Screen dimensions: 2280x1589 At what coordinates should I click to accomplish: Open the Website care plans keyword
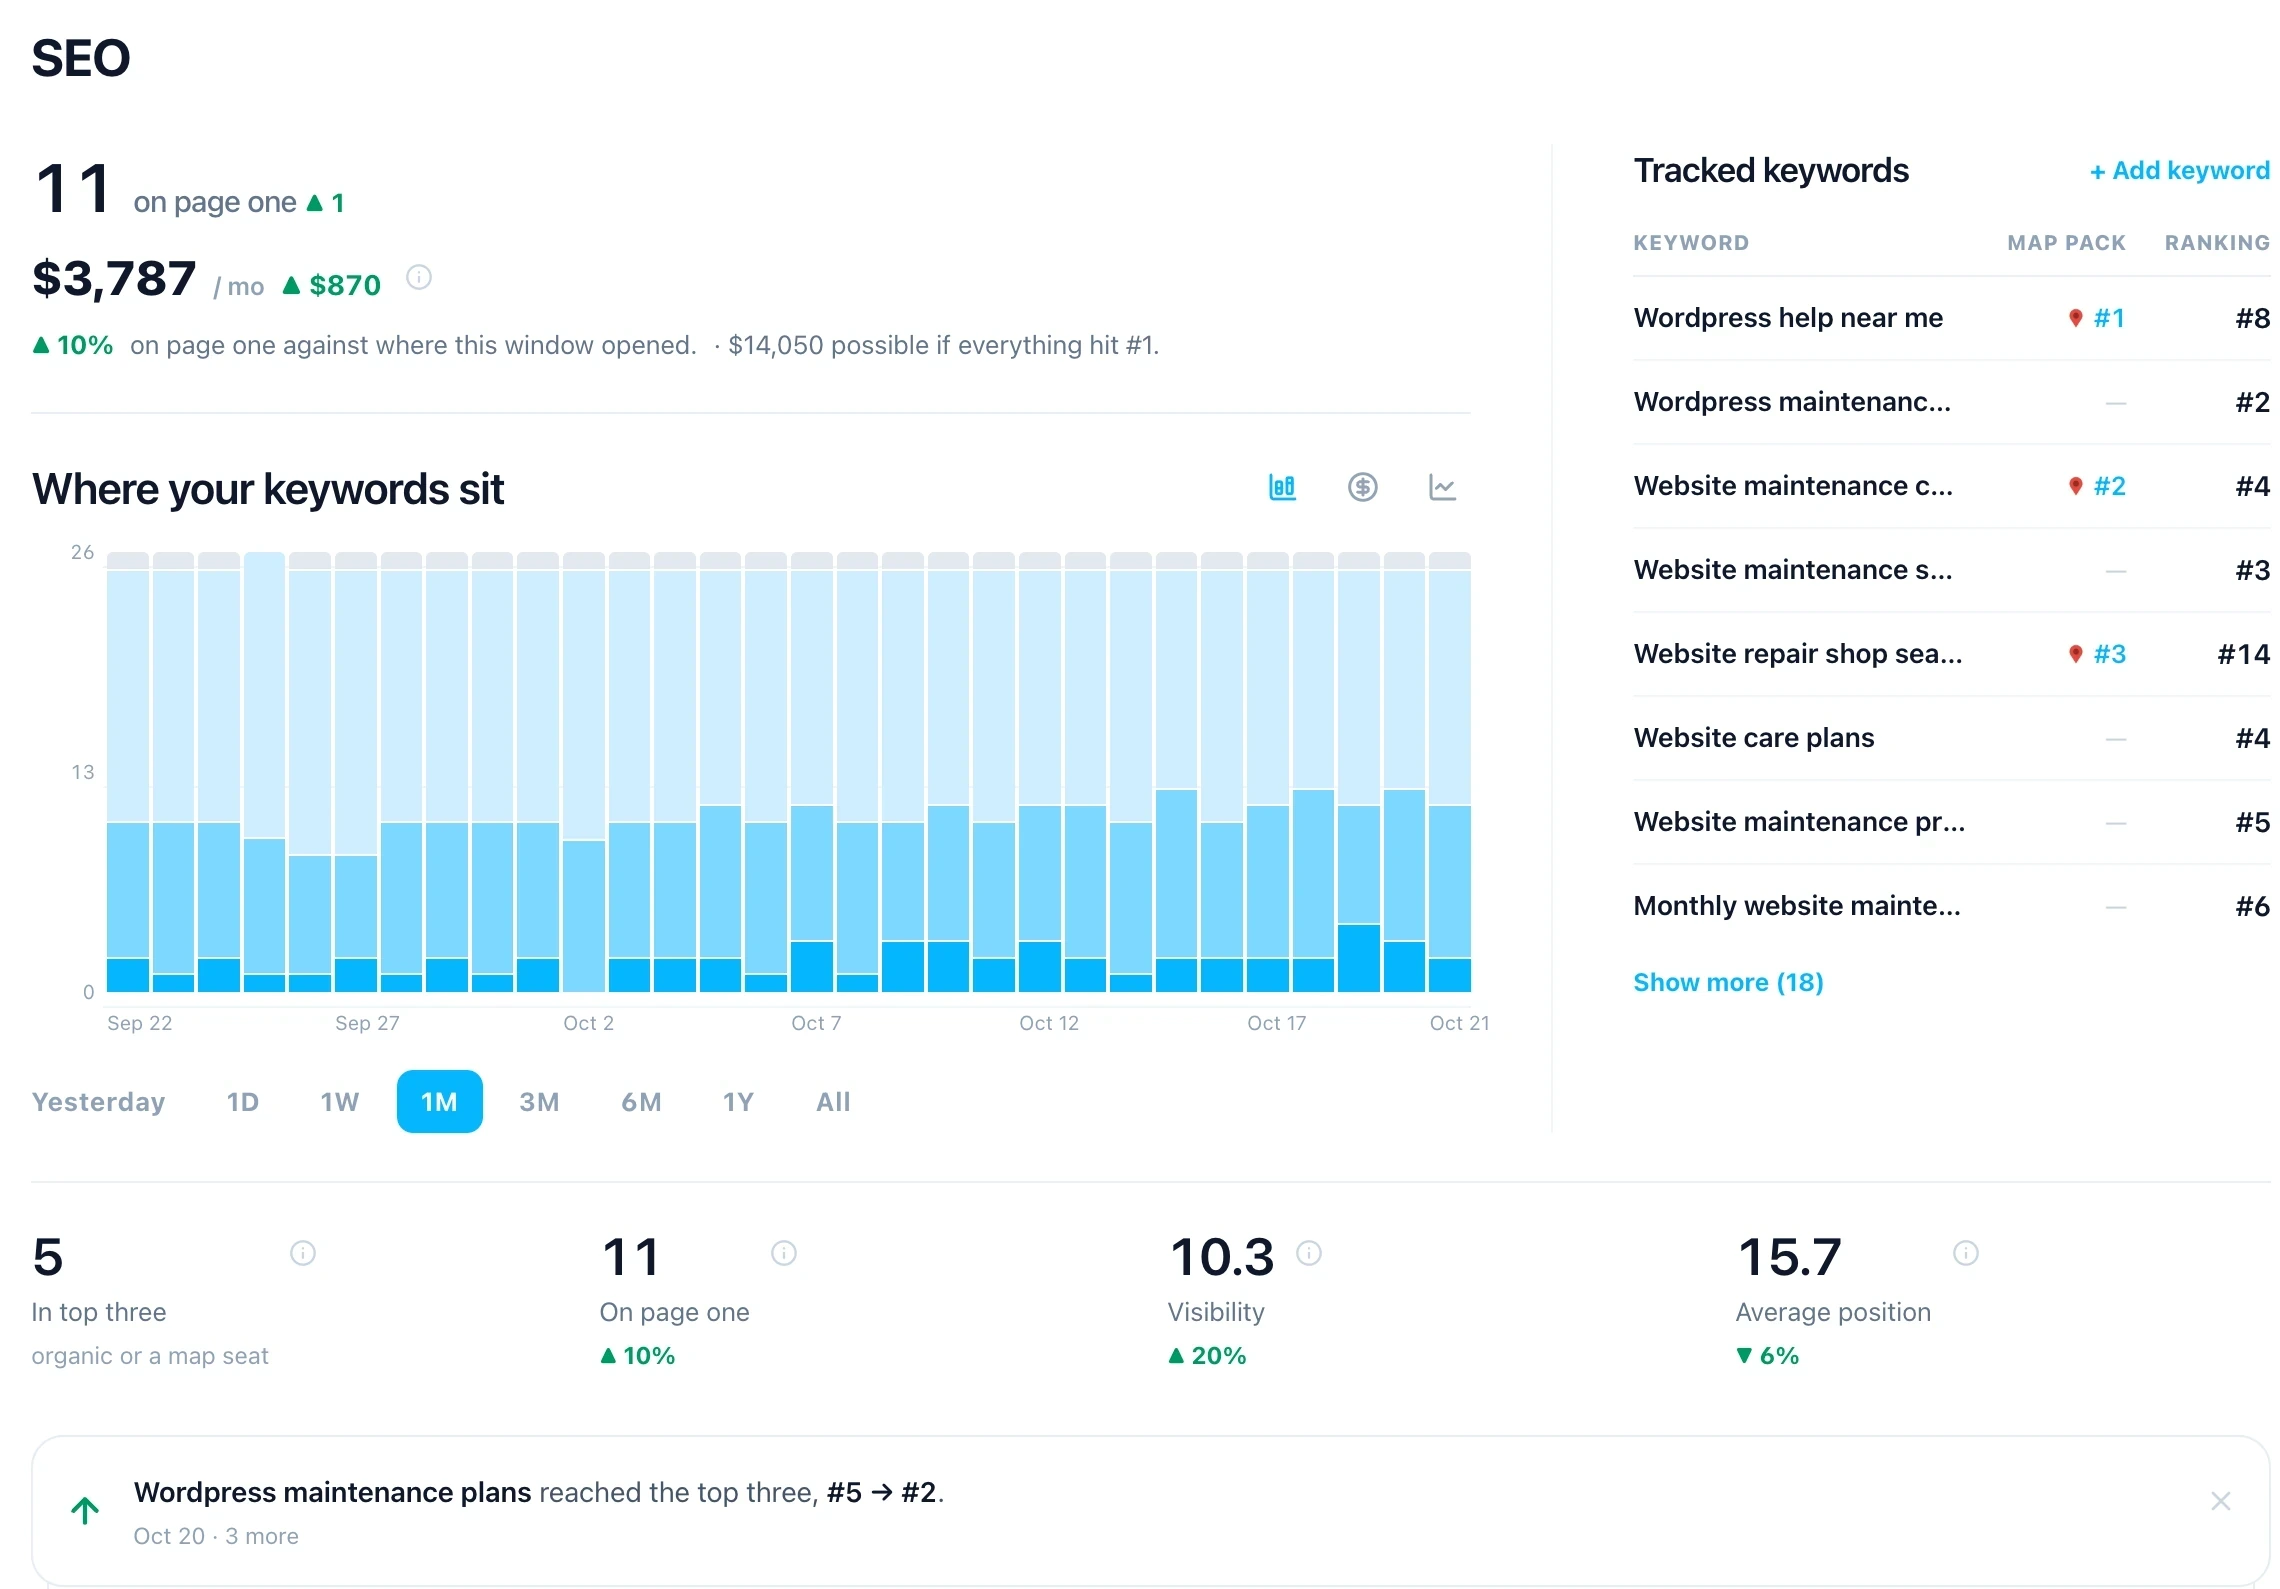coord(1952,738)
